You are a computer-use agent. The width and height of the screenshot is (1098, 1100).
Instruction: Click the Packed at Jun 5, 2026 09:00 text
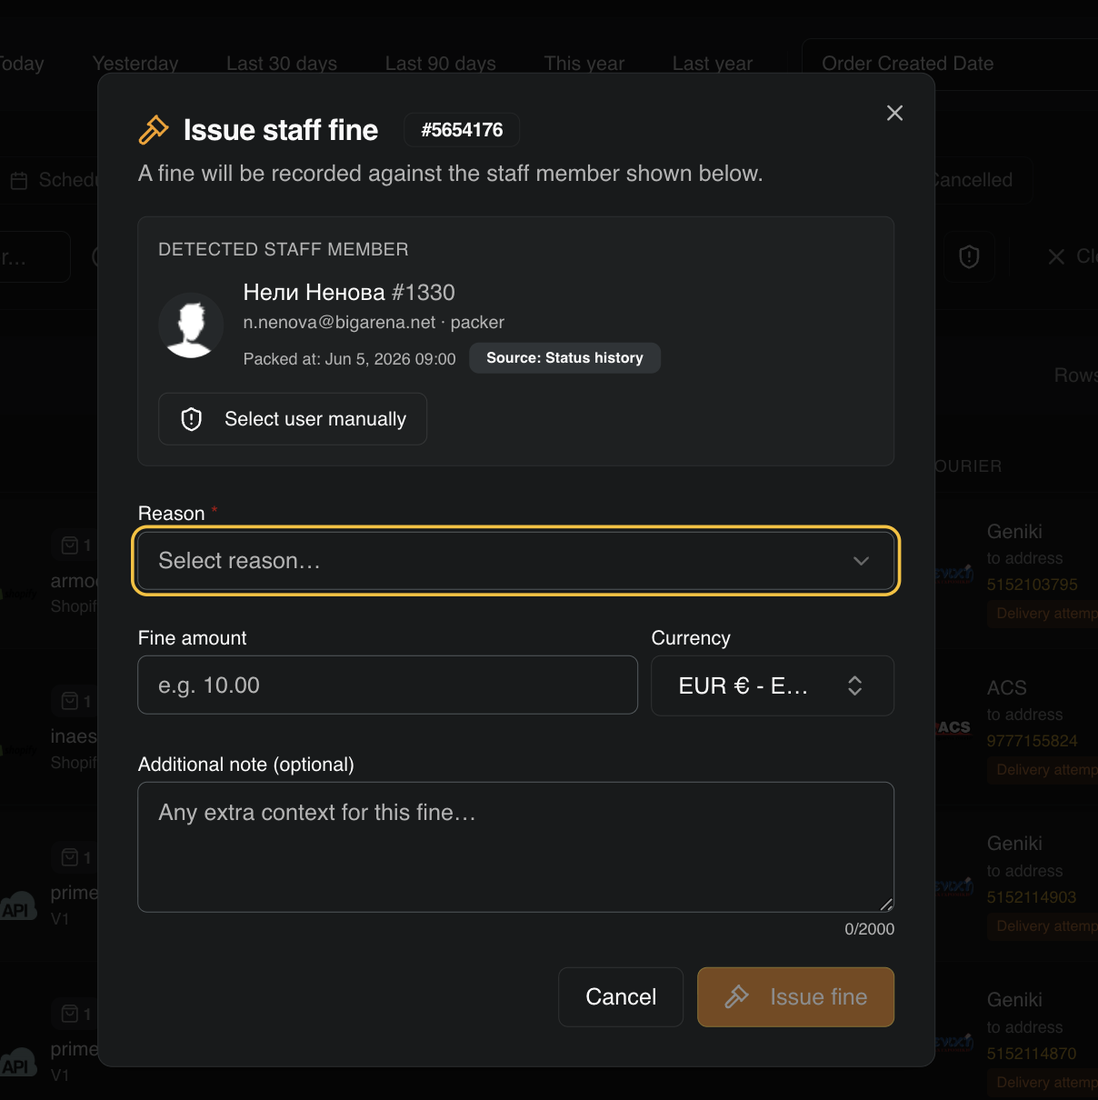(x=349, y=359)
